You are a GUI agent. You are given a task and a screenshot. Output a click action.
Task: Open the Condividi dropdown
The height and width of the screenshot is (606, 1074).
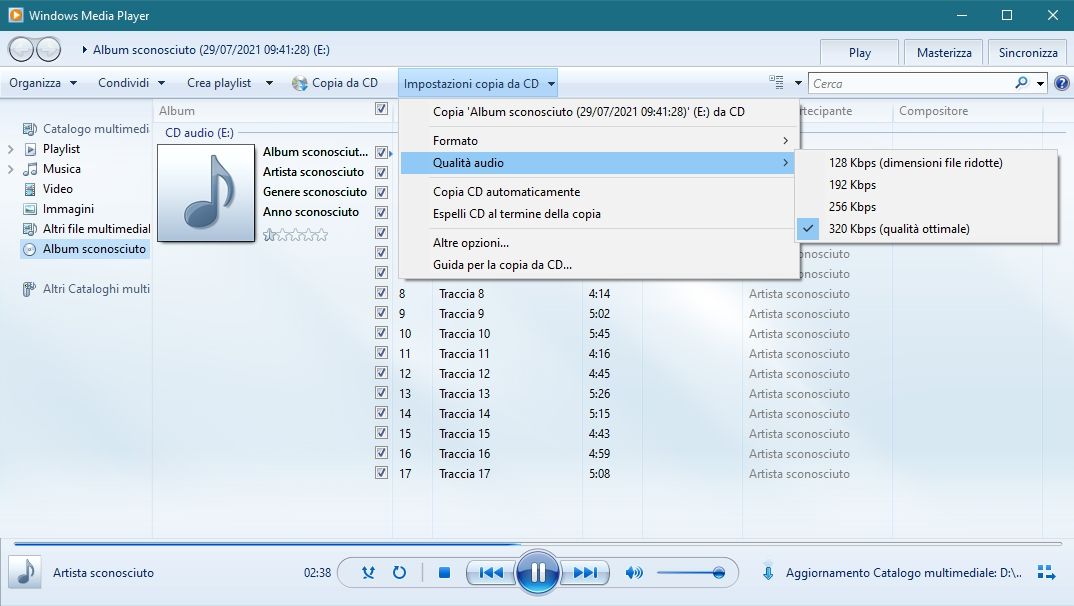click(x=132, y=83)
